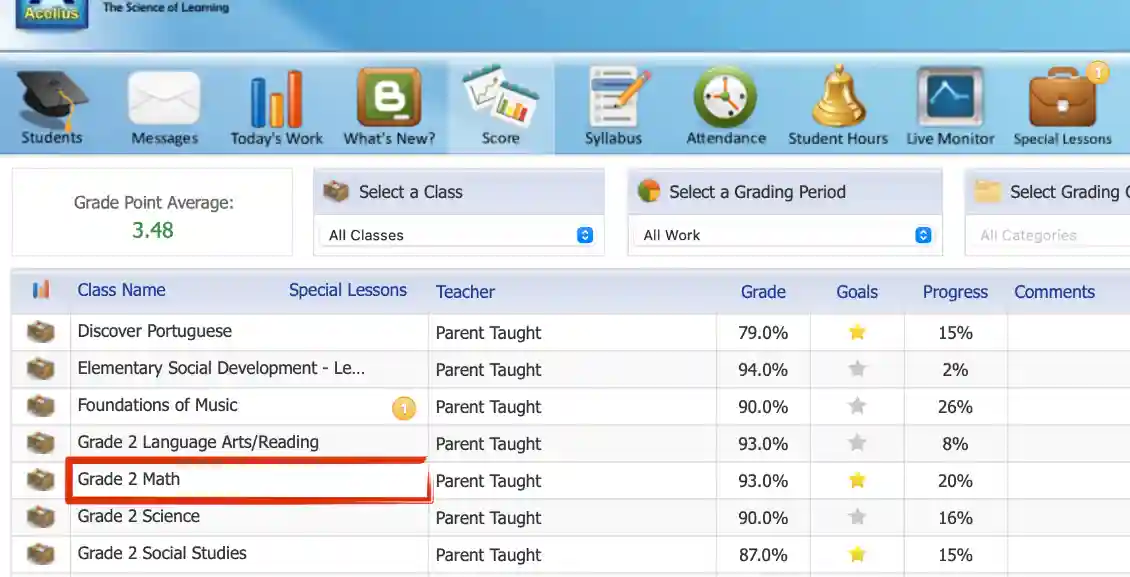Toggle goal star for Grade 2 Science

click(x=857, y=518)
